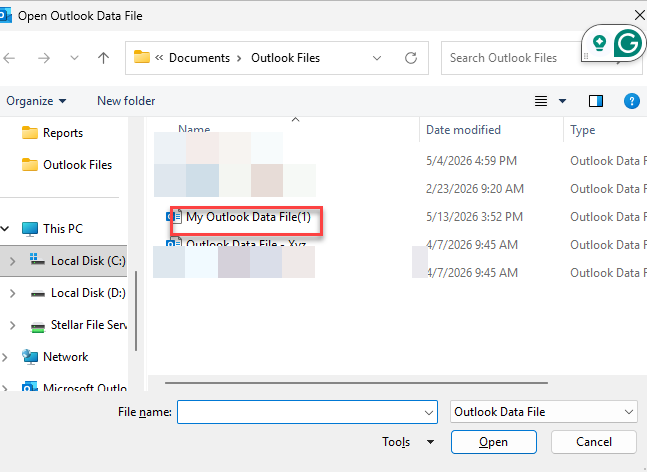Sort by the Type column
This screenshot has width=647, height=472.
[x=583, y=130]
